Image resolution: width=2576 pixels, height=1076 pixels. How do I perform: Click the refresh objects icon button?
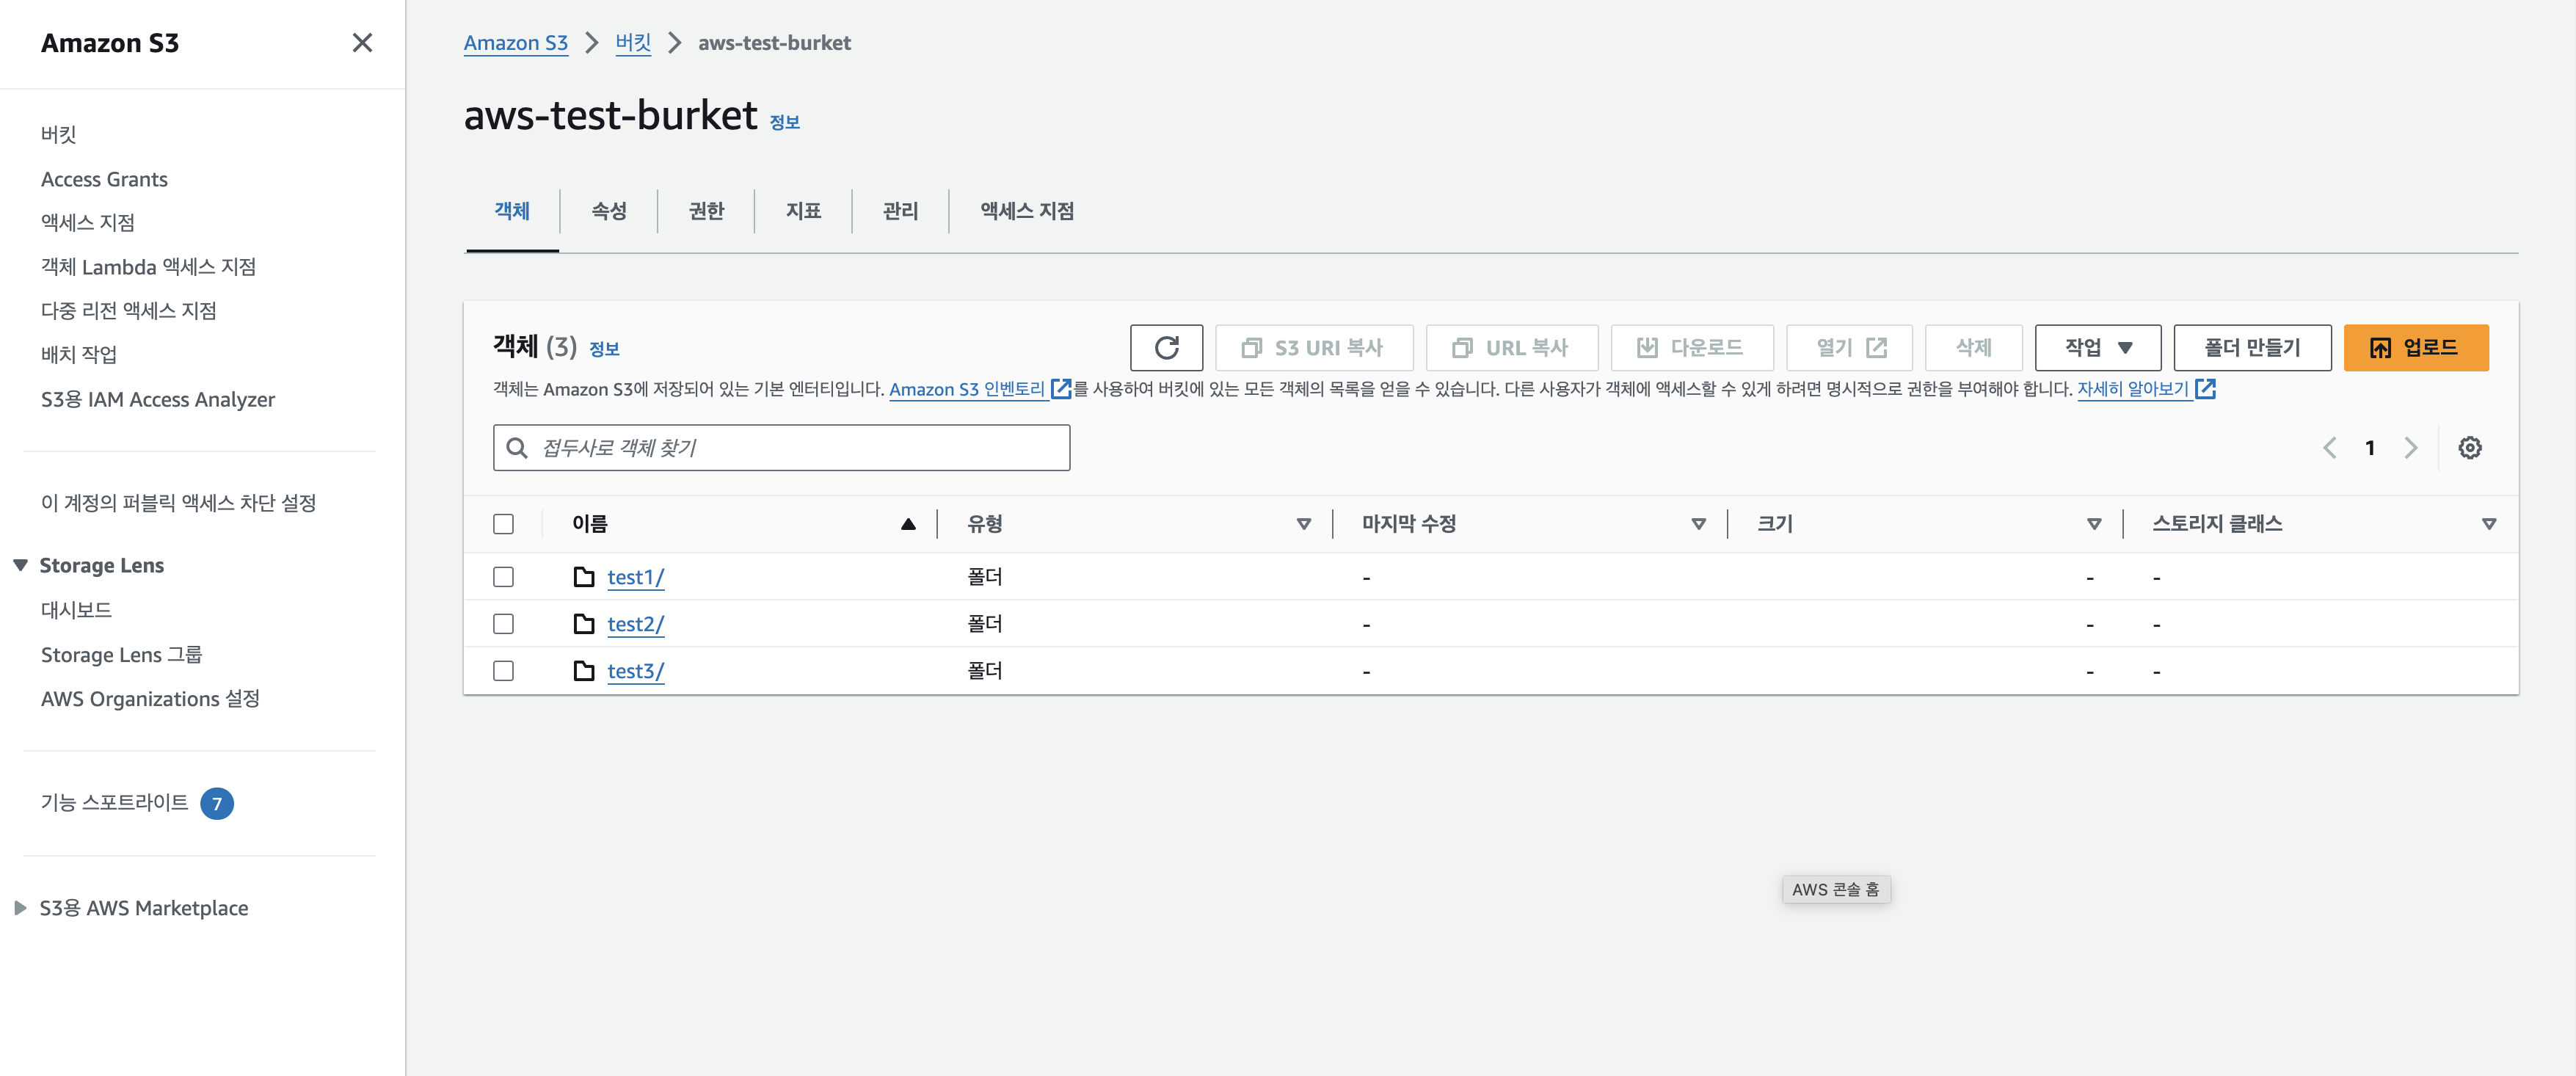click(1166, 347)
